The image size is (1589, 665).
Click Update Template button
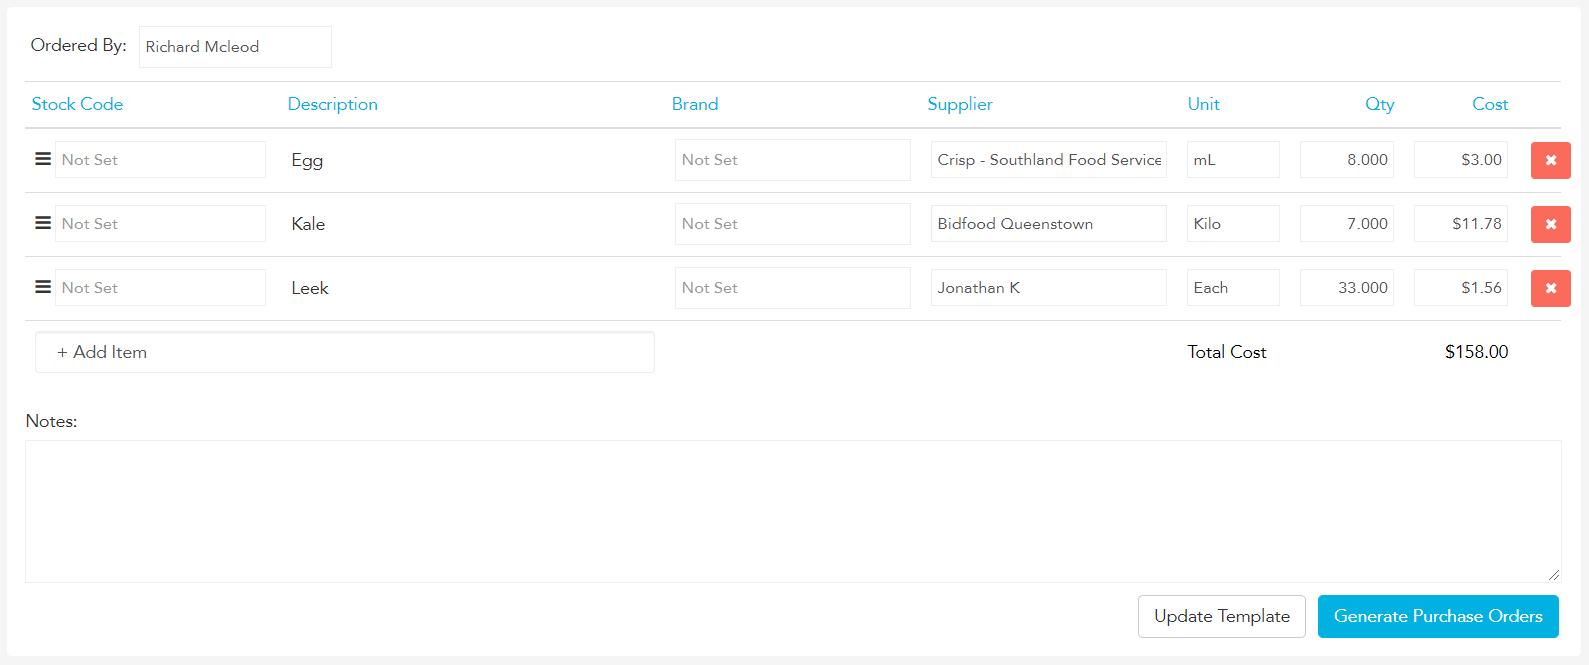point(1222,616)
